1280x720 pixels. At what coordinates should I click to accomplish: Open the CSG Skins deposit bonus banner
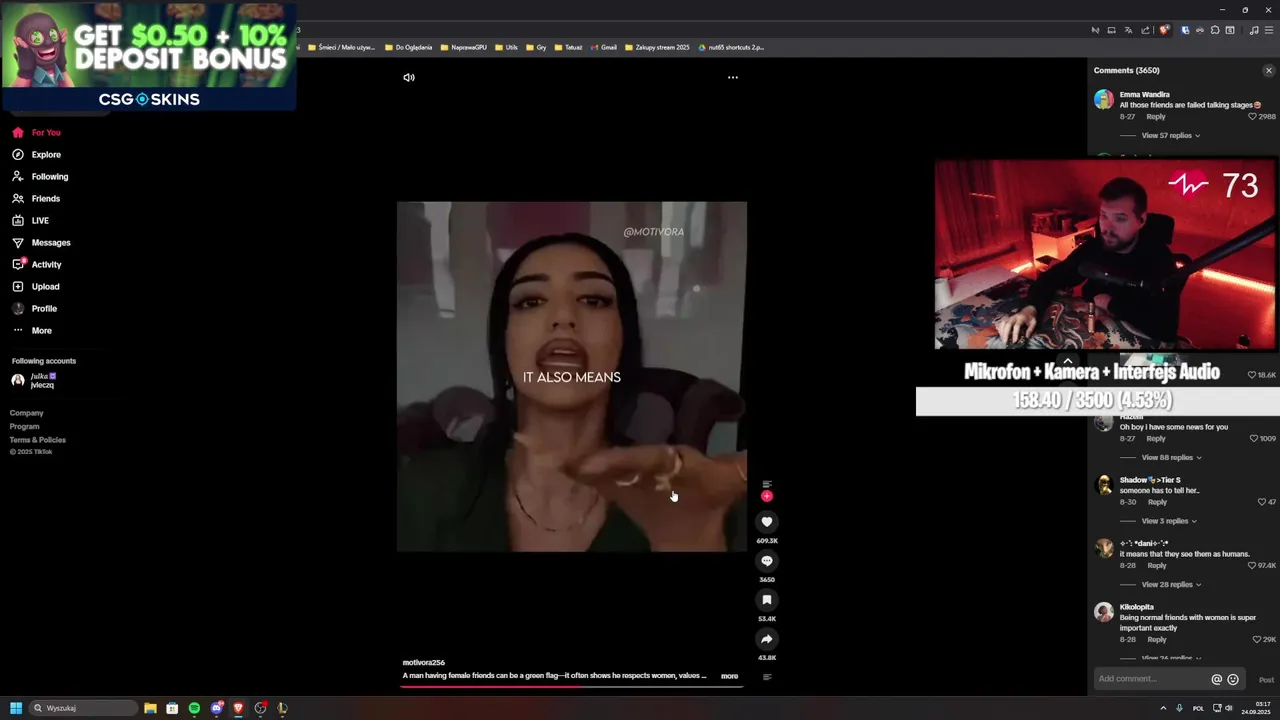(148, 56)
